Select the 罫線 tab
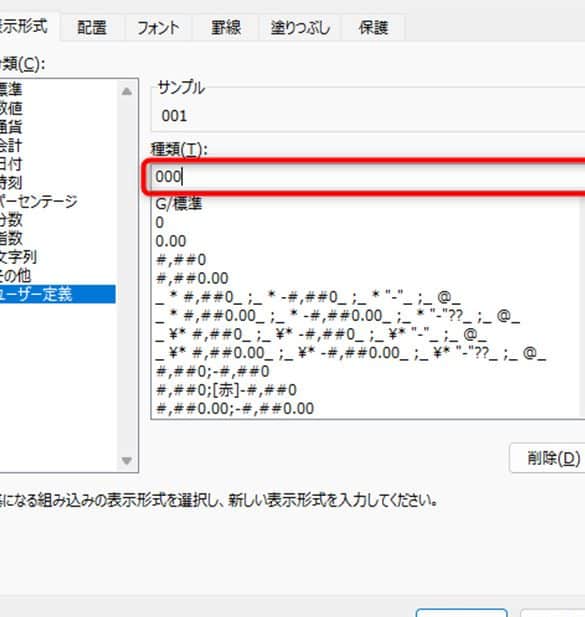This screenshot has height=617, width=585. point(225,27)
